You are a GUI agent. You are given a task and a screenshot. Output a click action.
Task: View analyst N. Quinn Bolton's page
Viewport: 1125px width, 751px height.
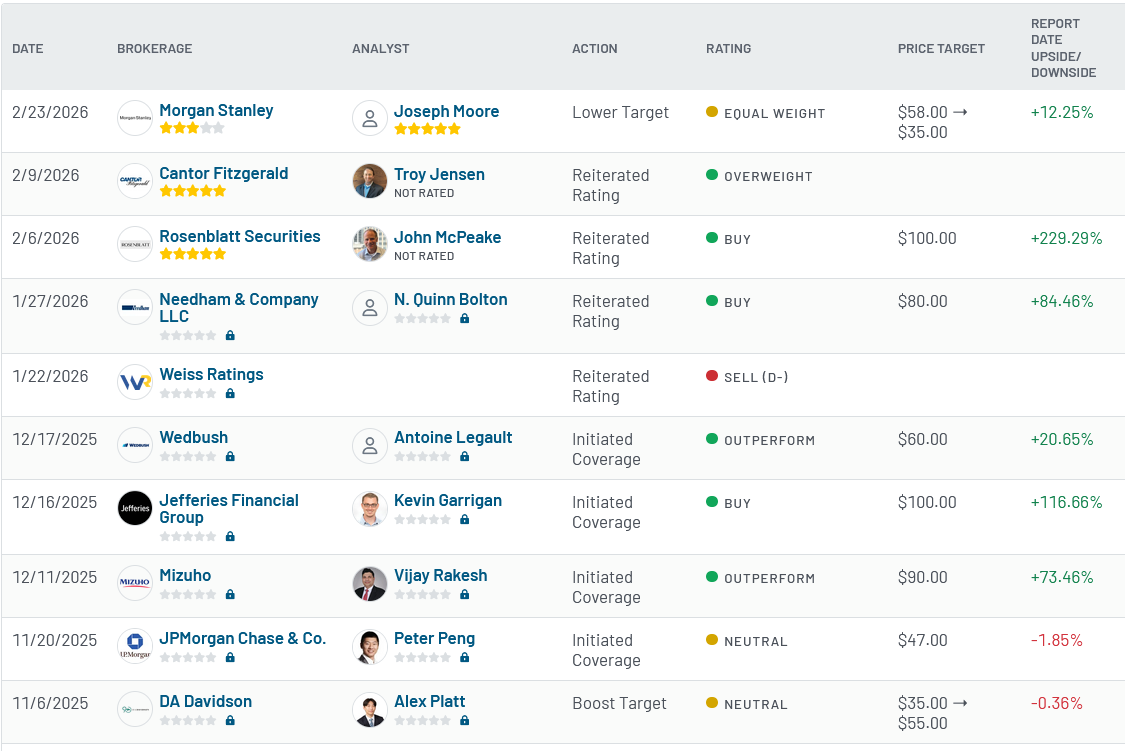coord(451,299)
